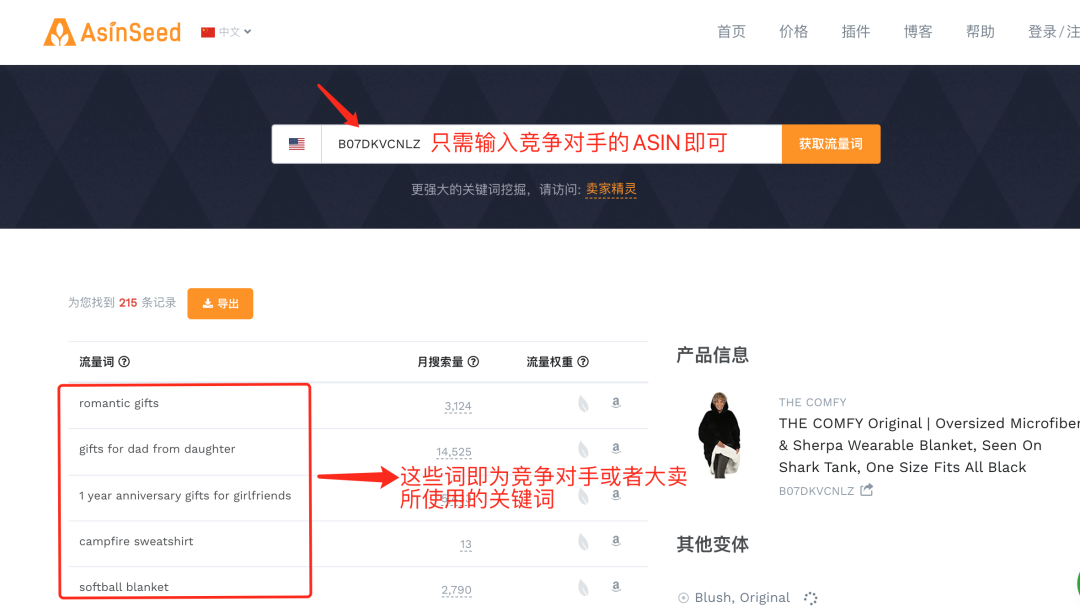The image size is (1080, 612).
Task: Click the help icon beside 月搜索量
Action: [x=474, y=363]
